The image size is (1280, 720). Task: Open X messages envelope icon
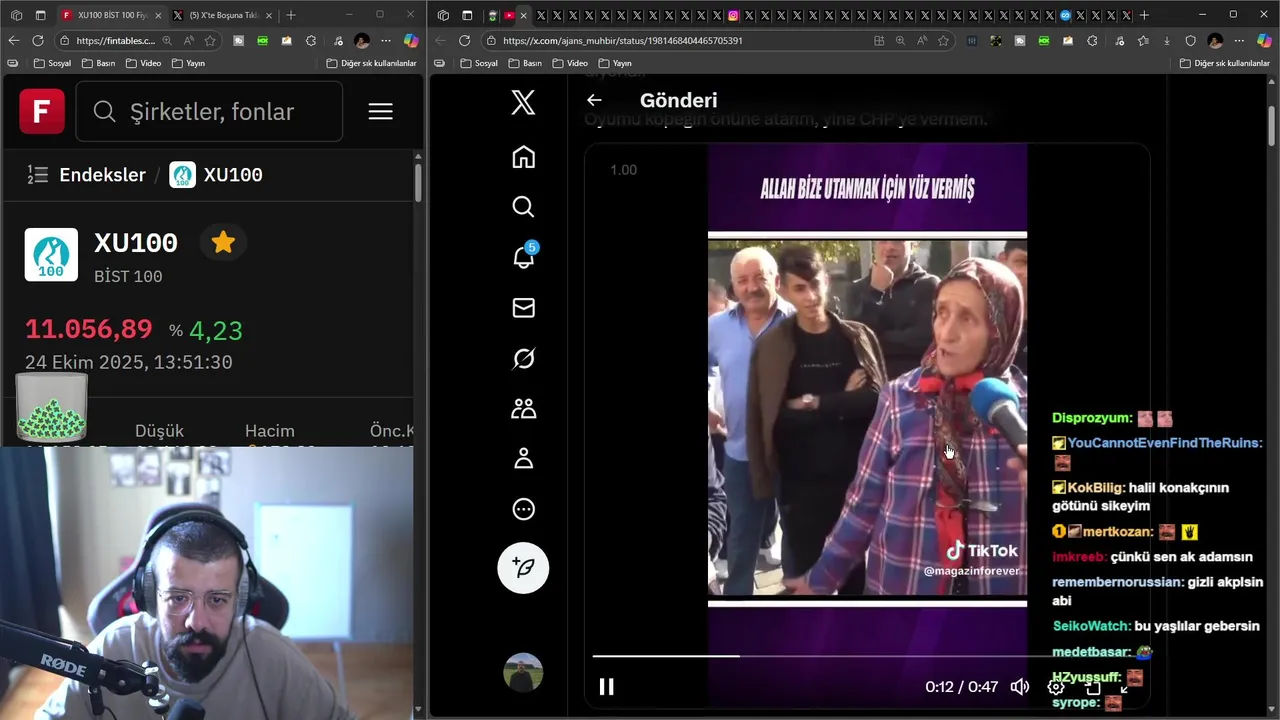point(523,308)
